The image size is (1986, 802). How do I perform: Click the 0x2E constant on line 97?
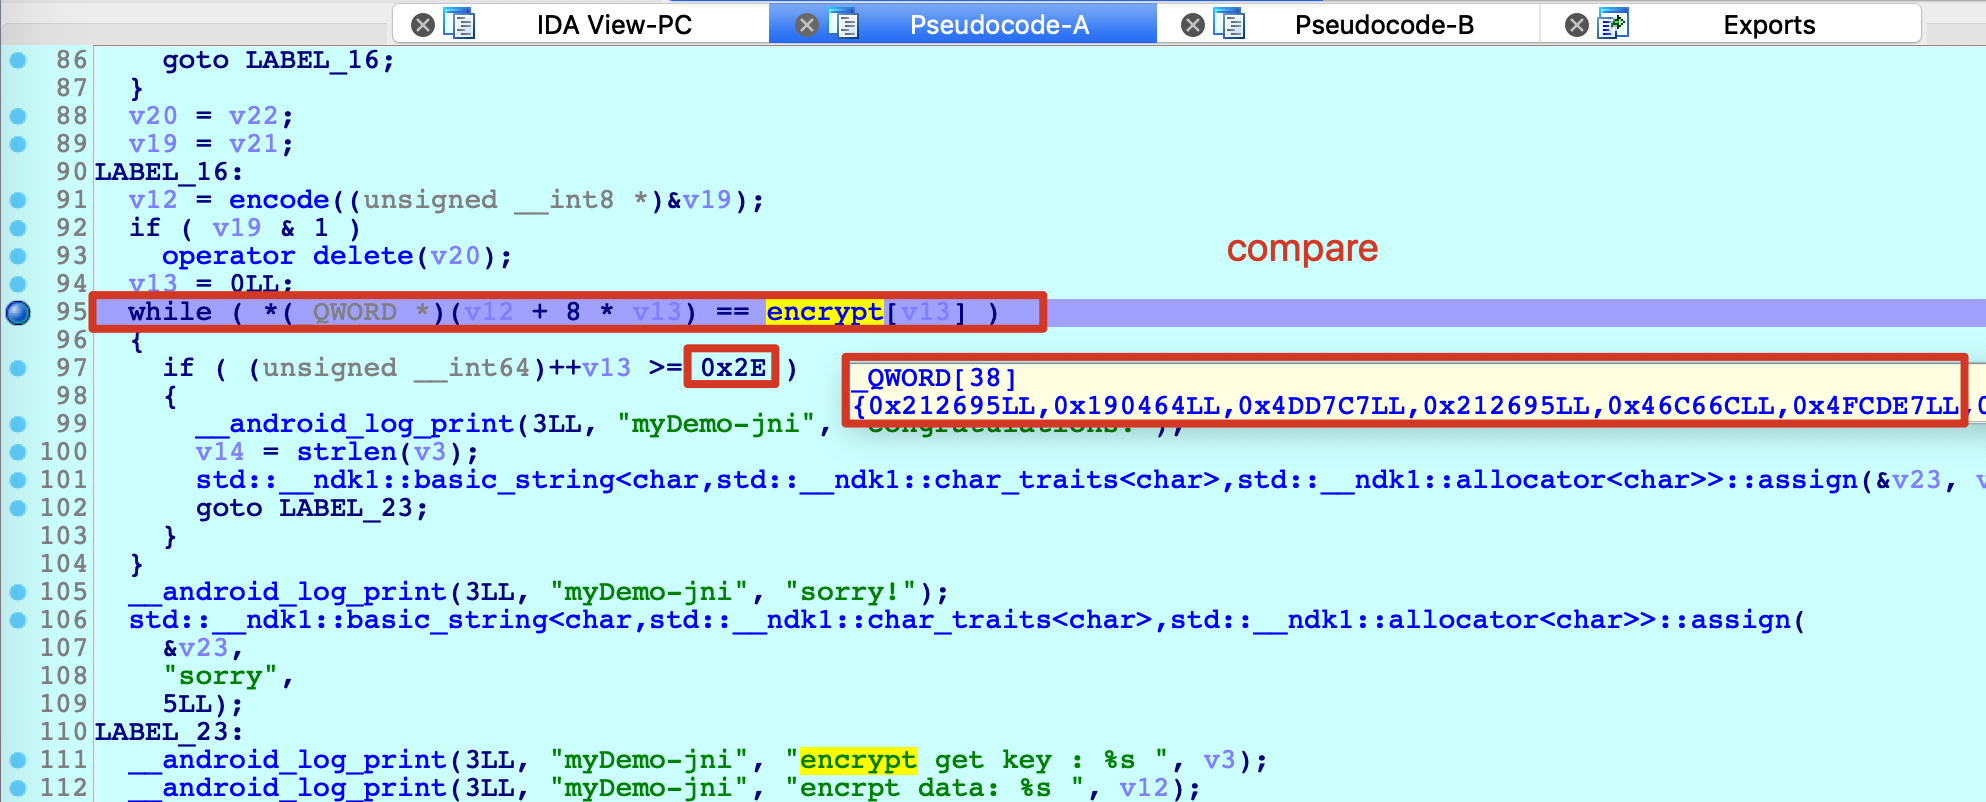(733, 368)
